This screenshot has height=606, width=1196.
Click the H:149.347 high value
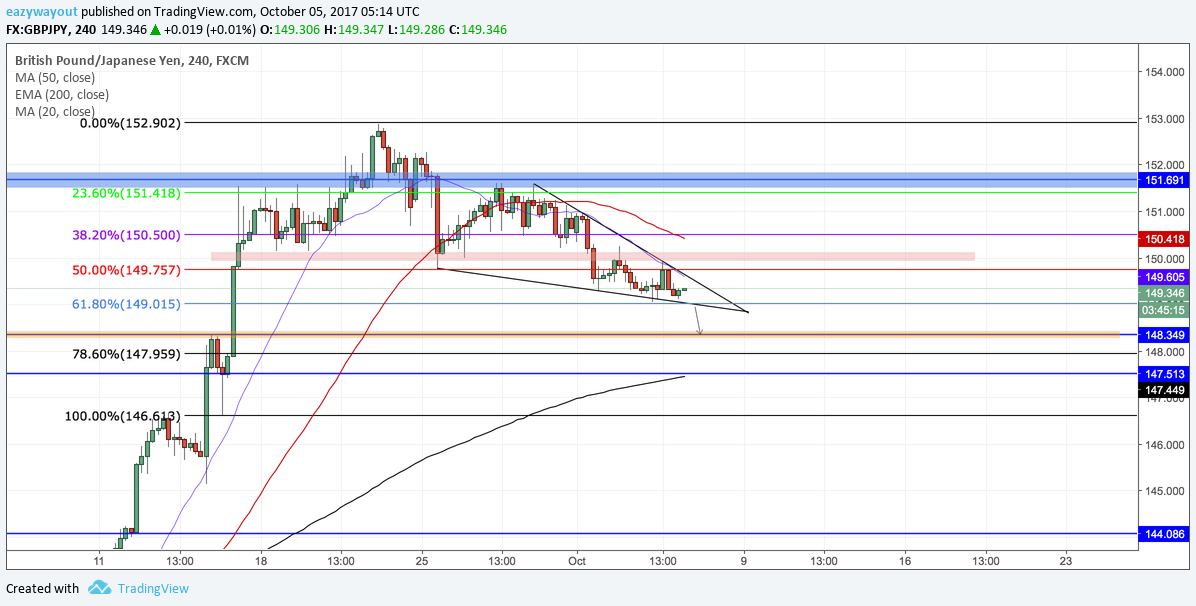click(352, 30)
